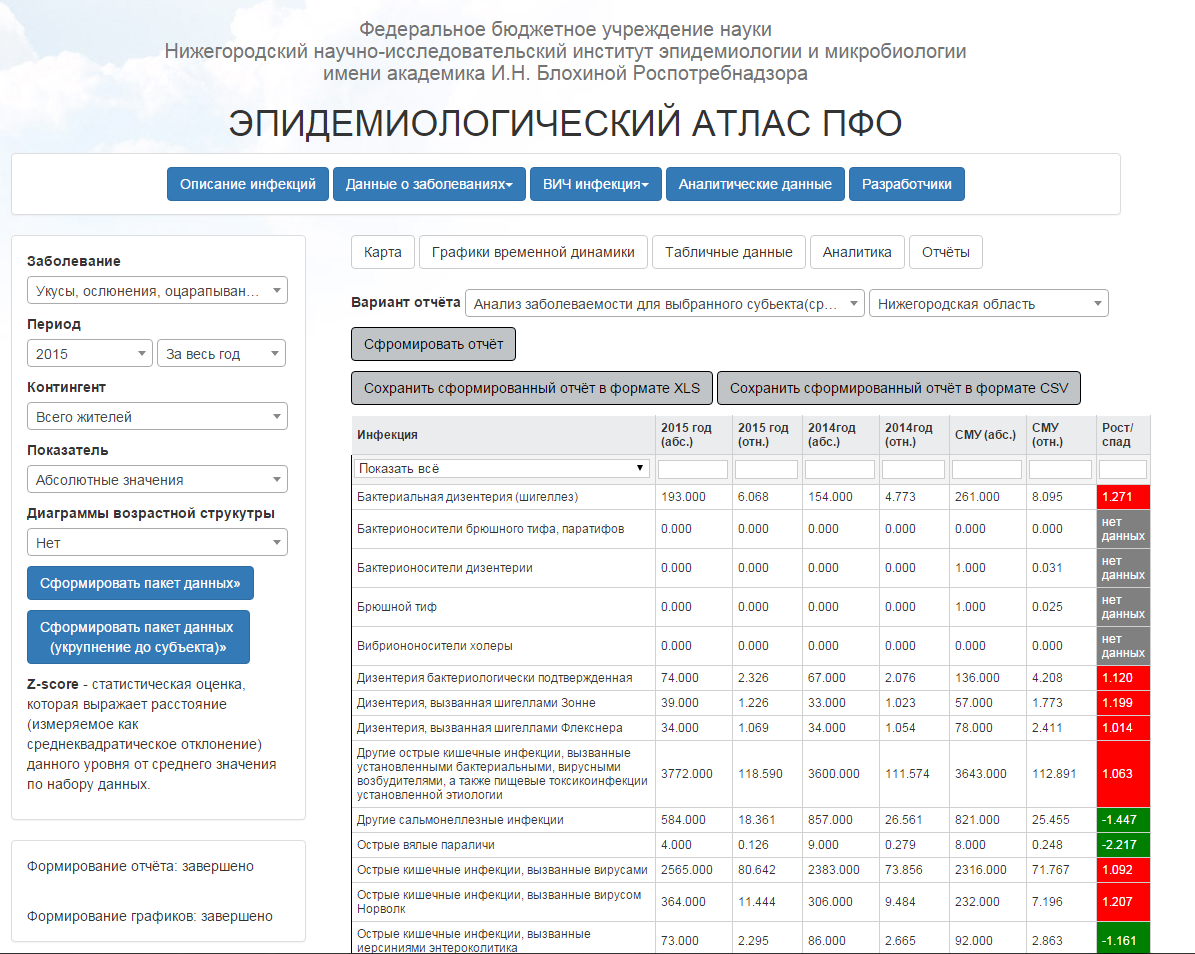Click the 584.000 value cell
Viewport: 1195px width, 954px height.
tap(693, 820)
